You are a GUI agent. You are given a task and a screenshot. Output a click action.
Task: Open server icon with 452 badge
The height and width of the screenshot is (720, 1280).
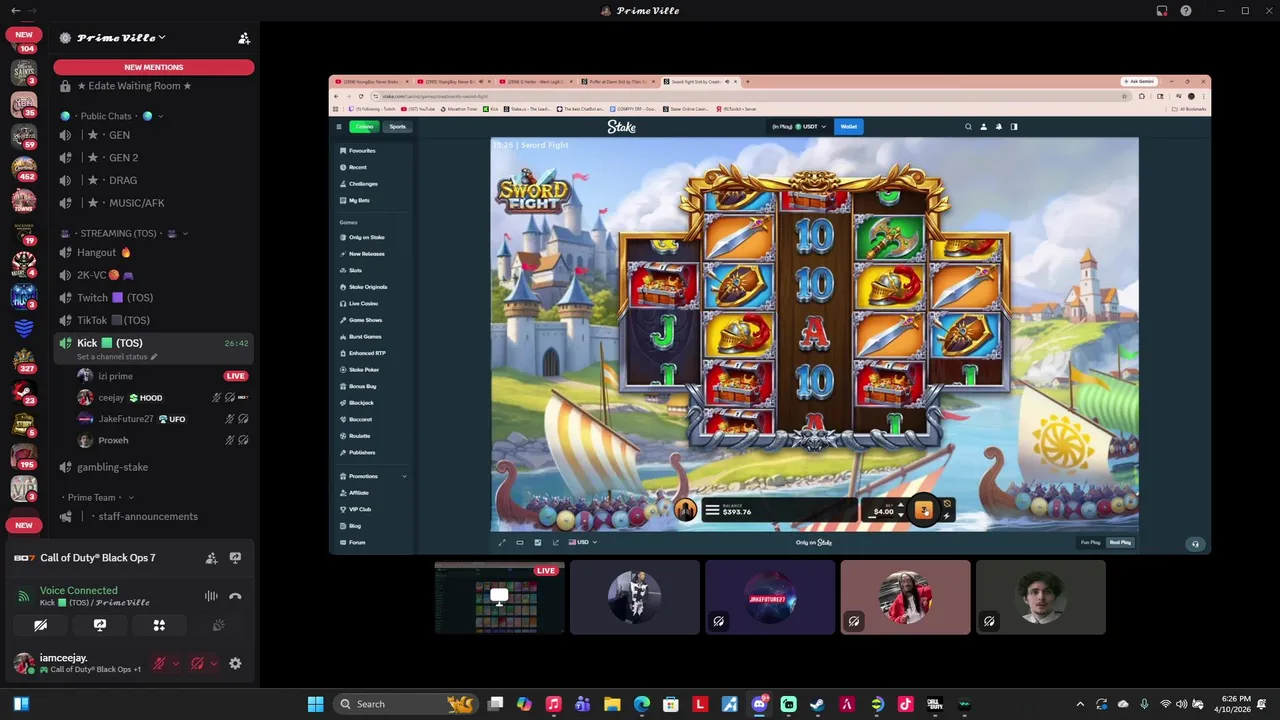[24, 166]
